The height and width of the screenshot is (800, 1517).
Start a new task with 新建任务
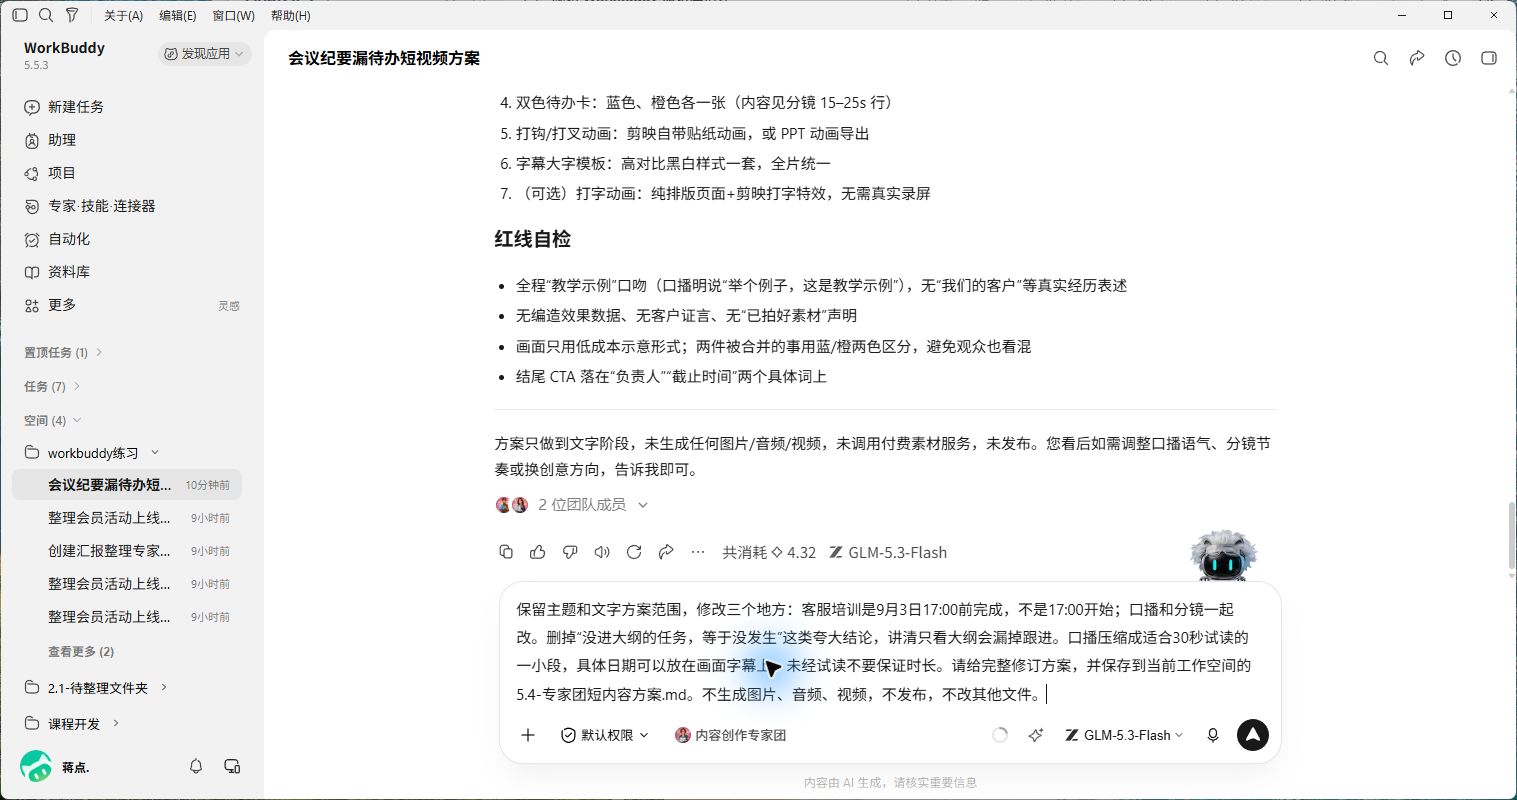64,107
